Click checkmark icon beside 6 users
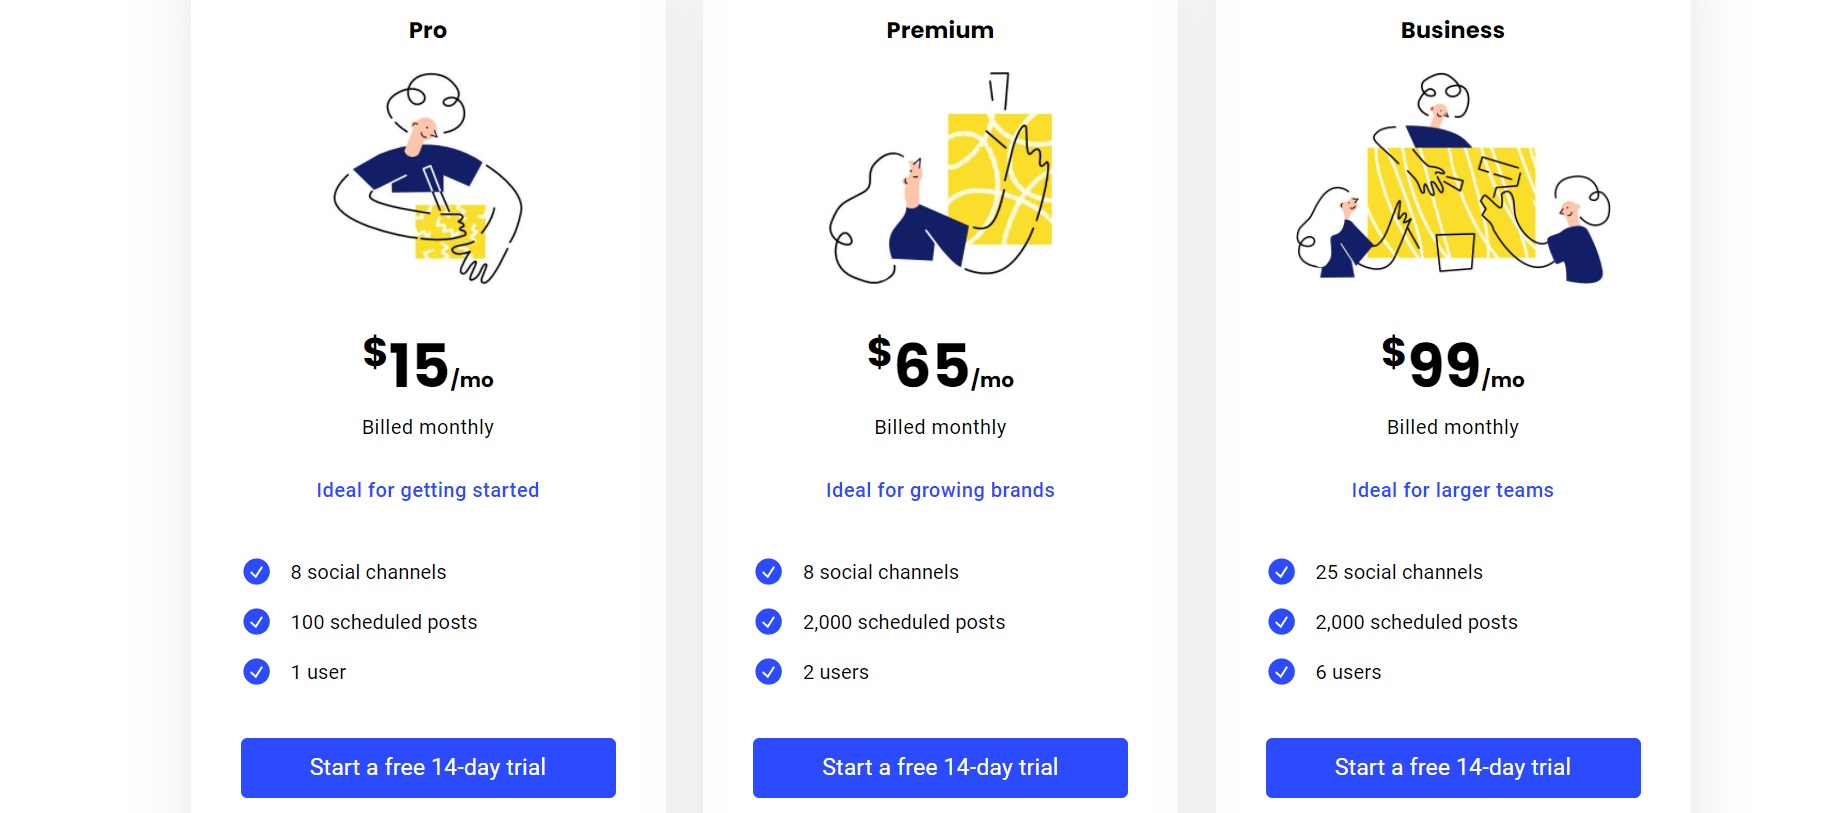This screenshot has height=813, width=1829. point(1281,672)
